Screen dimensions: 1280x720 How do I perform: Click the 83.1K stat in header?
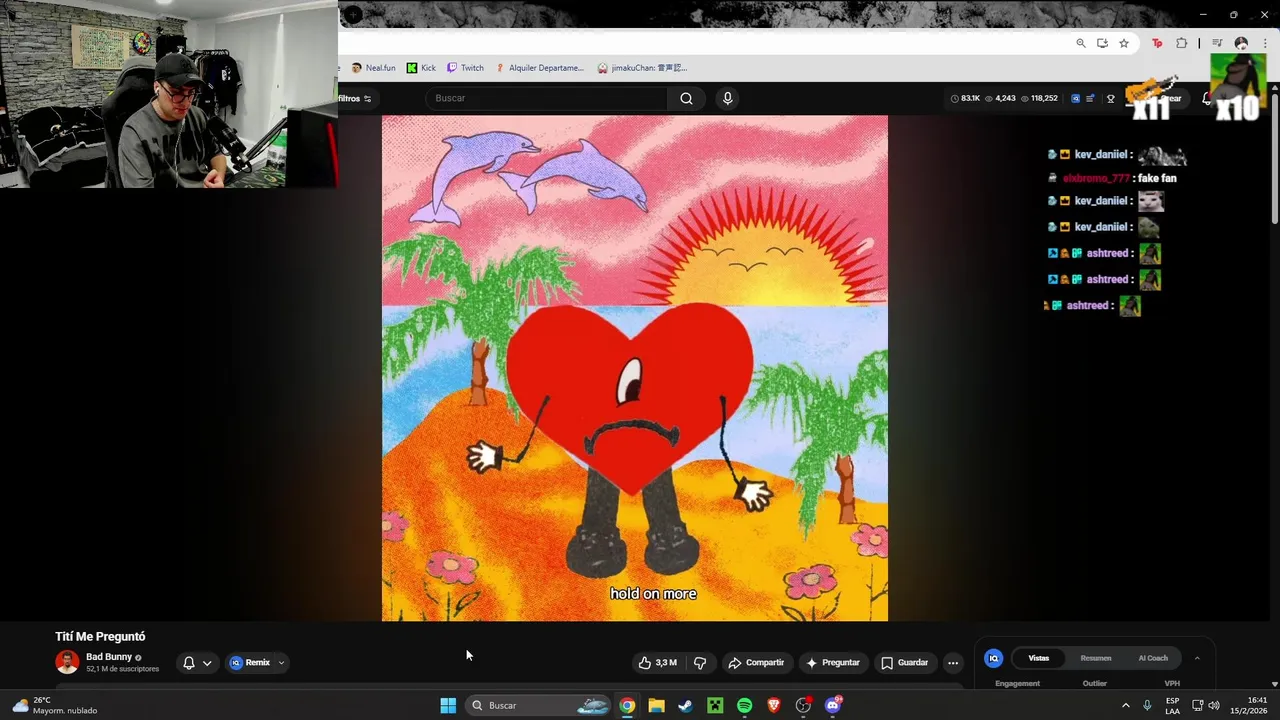tap(965, 98)
